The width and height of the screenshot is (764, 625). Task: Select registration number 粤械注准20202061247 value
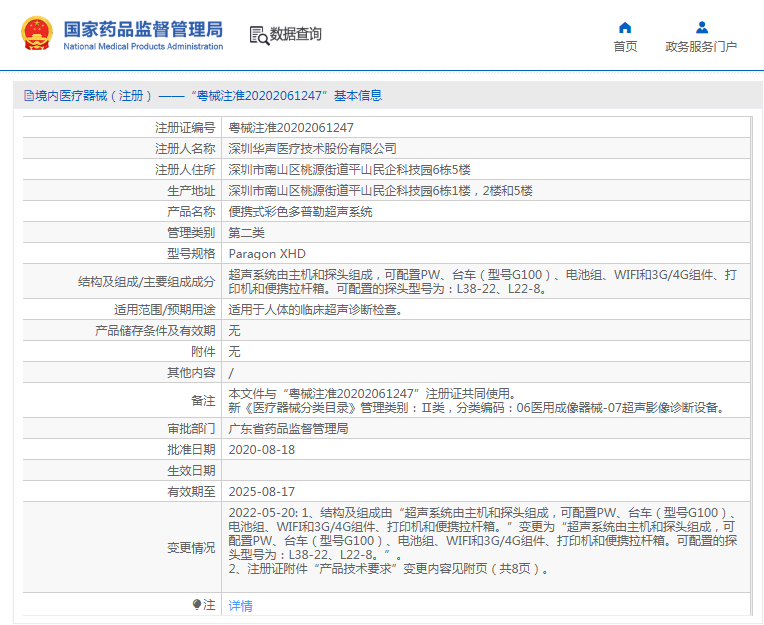(x=291, y=128)
